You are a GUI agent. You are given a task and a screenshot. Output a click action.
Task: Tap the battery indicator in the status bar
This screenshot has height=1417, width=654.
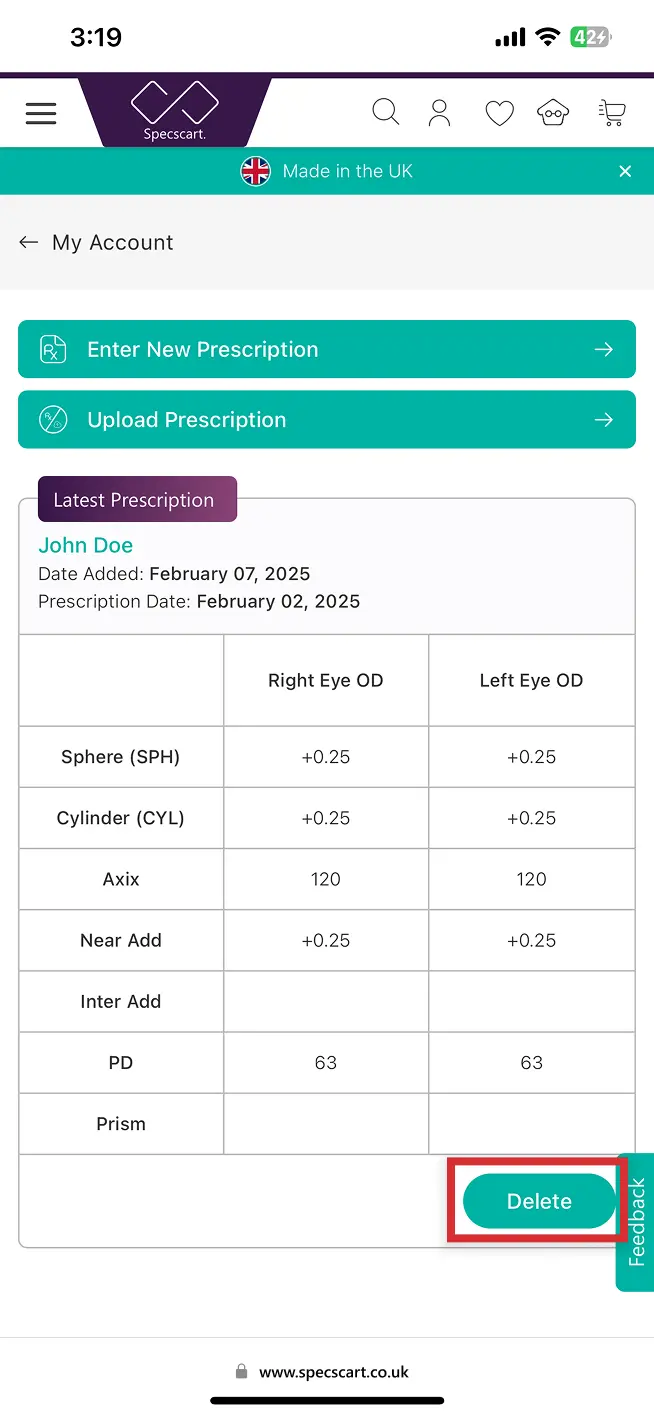point(591,36)
